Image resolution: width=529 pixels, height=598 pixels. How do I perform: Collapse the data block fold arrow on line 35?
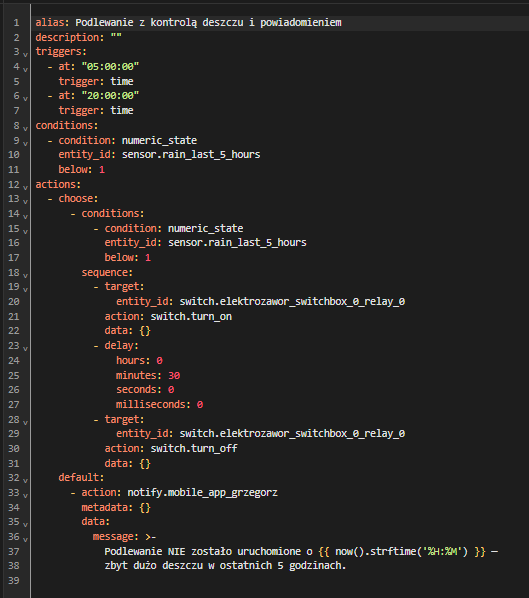tap(25, 525)
